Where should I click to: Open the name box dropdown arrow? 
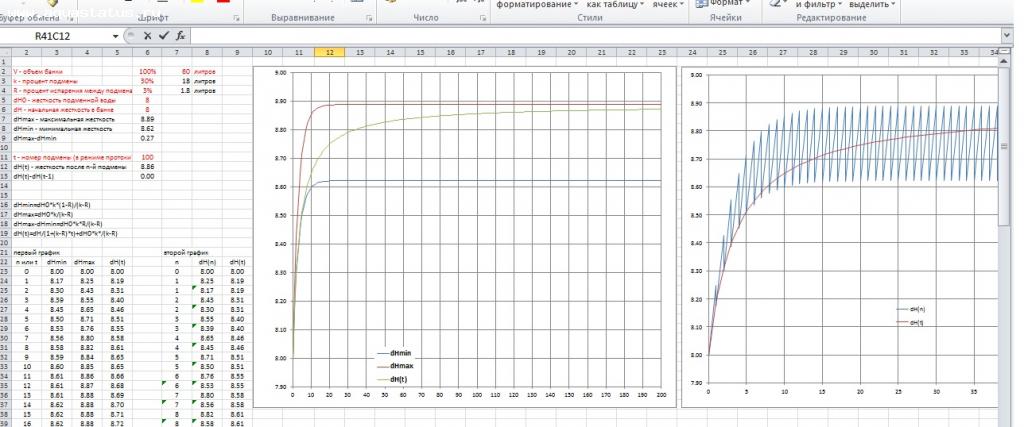click(x=116, y=37)
